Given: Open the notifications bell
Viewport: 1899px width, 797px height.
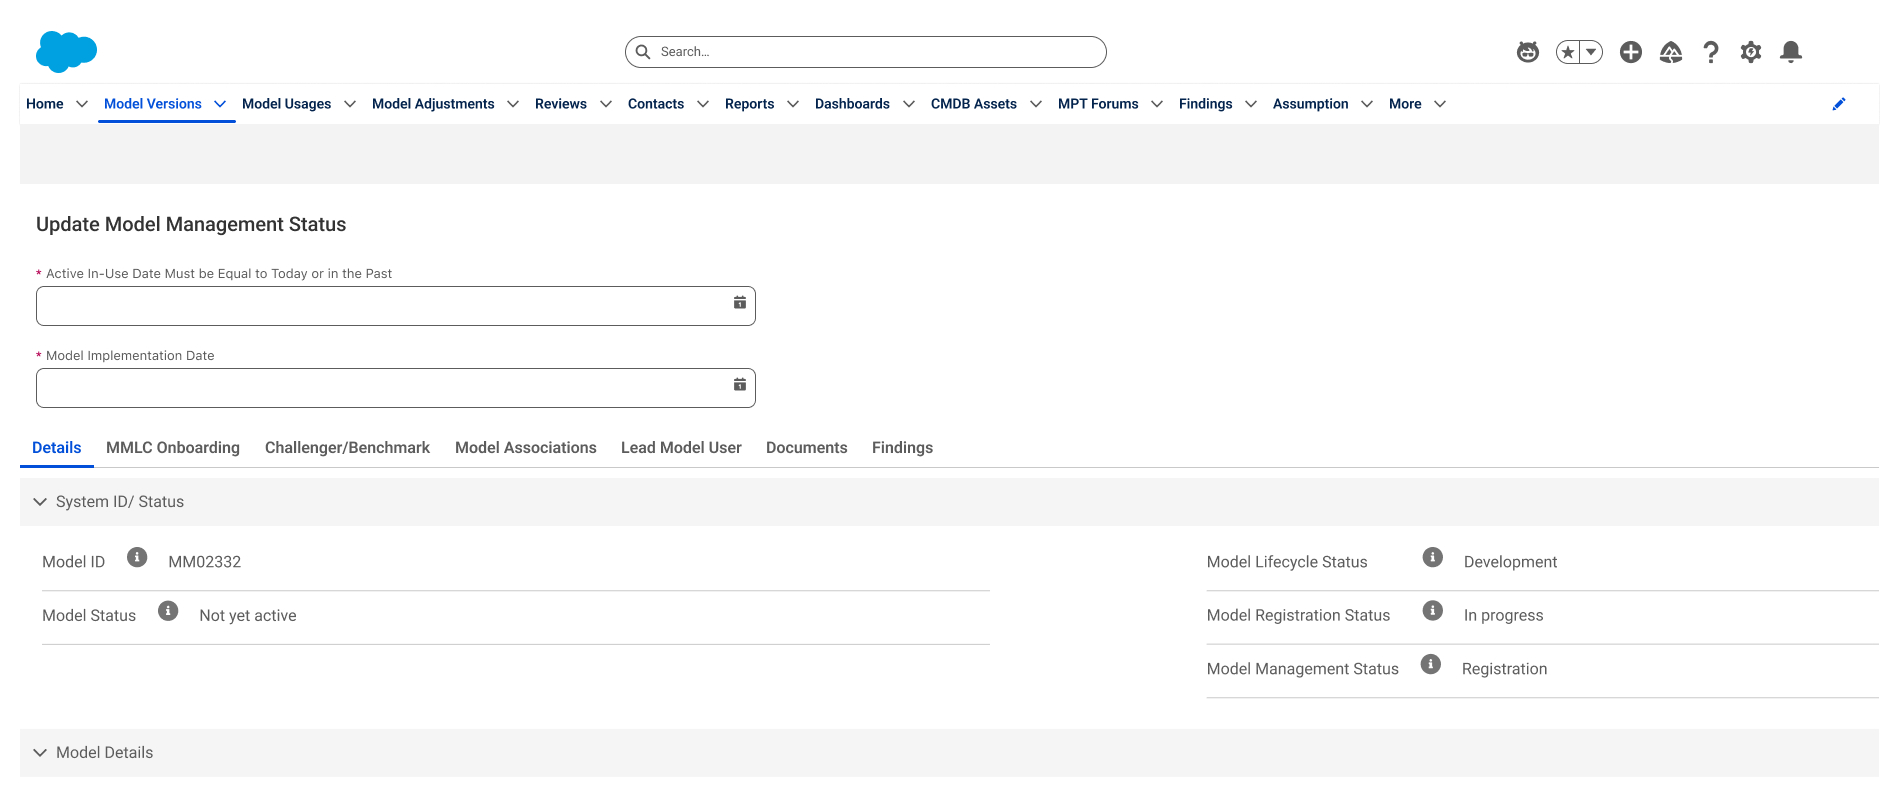Looking at the screenshot, I should pyautogui.click(x=1791, y=52).
